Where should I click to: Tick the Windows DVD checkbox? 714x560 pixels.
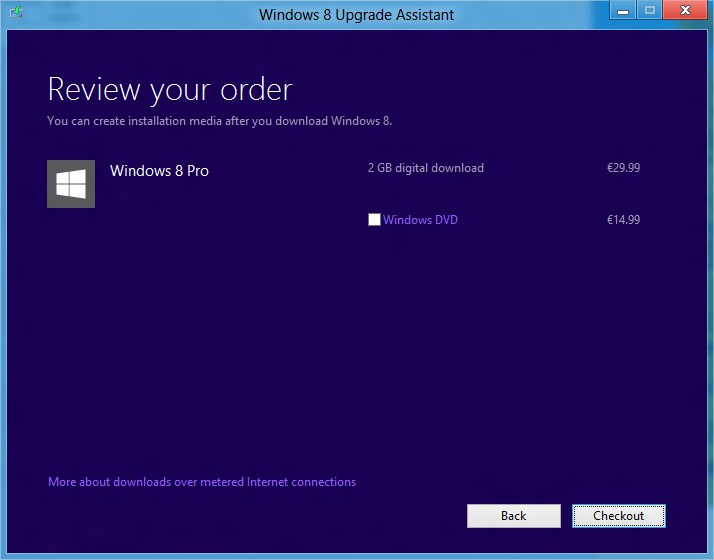[374, 220]
